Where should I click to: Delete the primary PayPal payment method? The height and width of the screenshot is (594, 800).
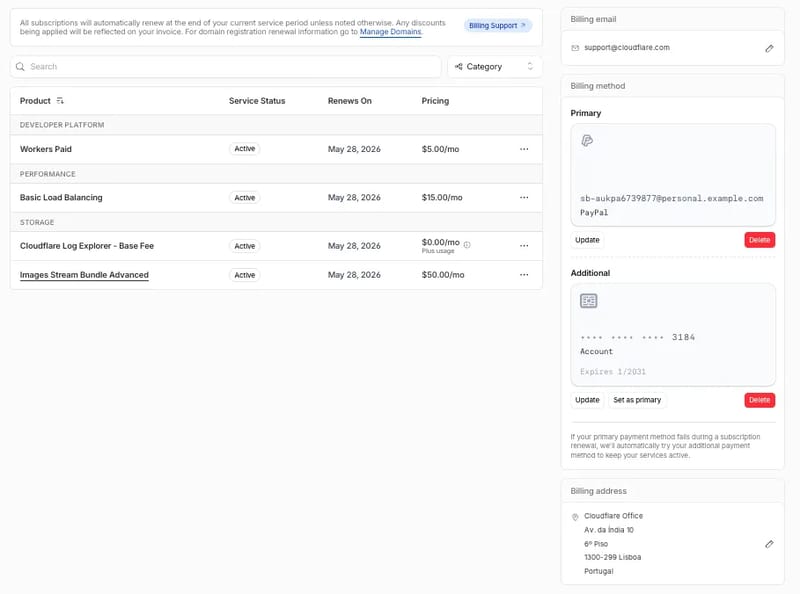point(759,240)
